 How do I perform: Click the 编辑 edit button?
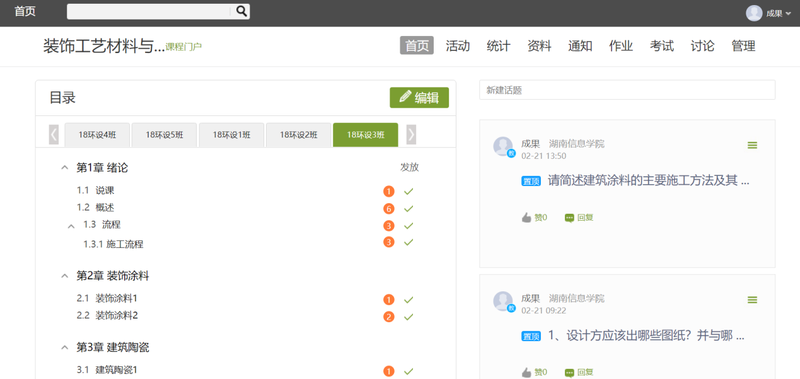pyautogui.click(x=419, y=97)
